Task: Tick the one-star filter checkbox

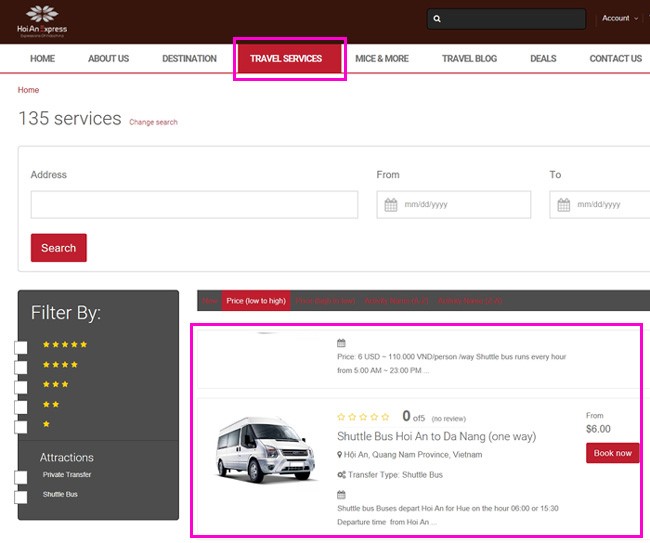Action: [x=21, y=427]
